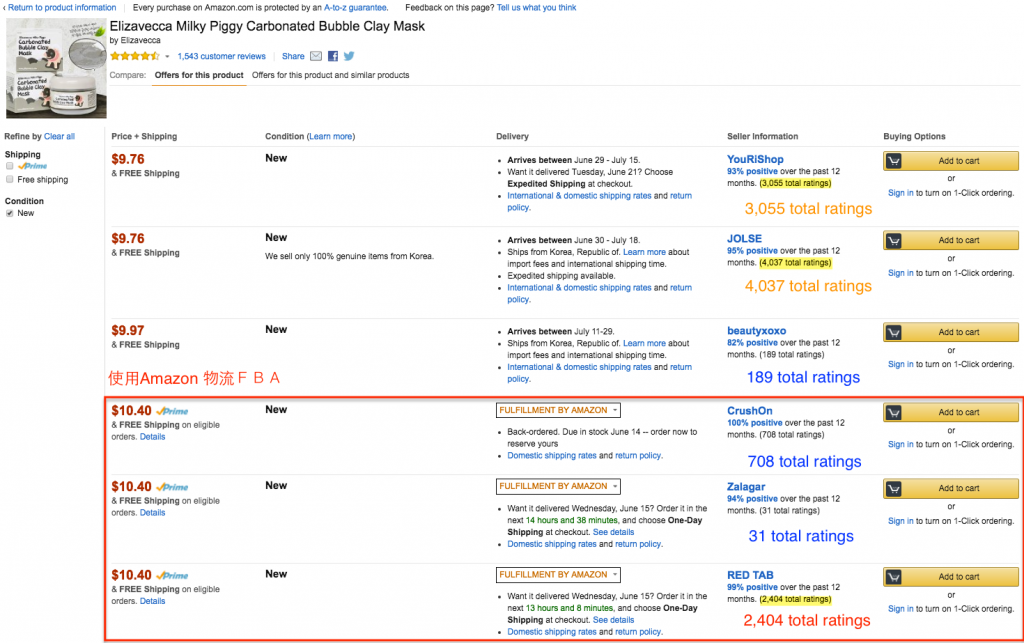Click Prime badge on RED TAB price

172,576
